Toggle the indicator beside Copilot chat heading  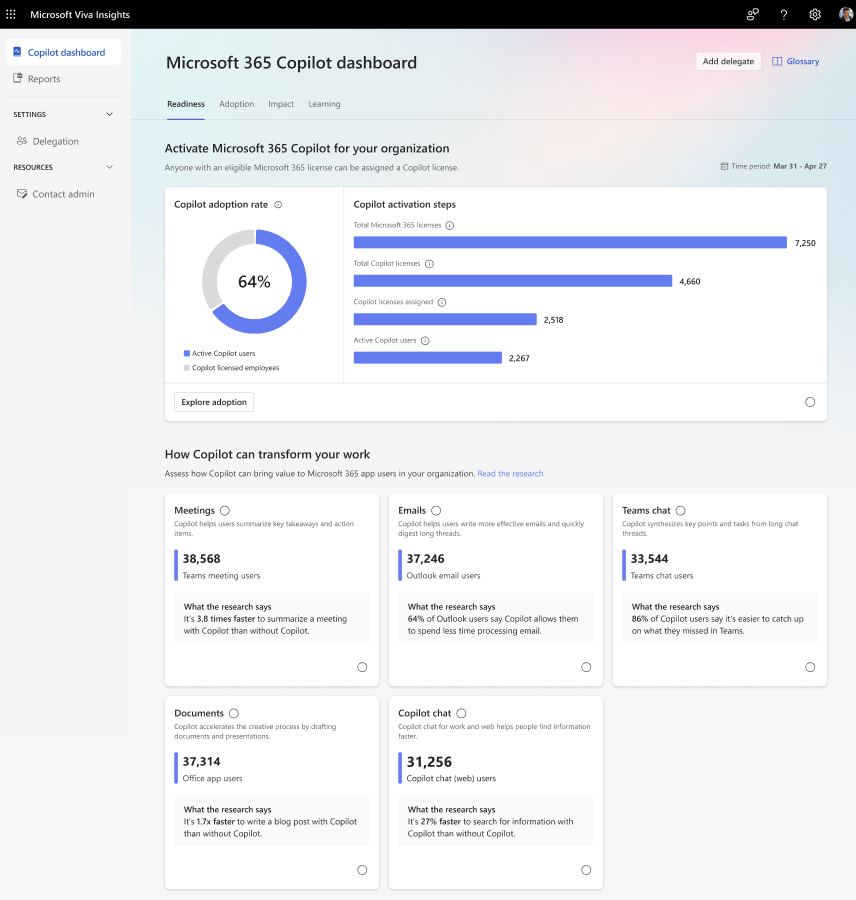[461, 714]
